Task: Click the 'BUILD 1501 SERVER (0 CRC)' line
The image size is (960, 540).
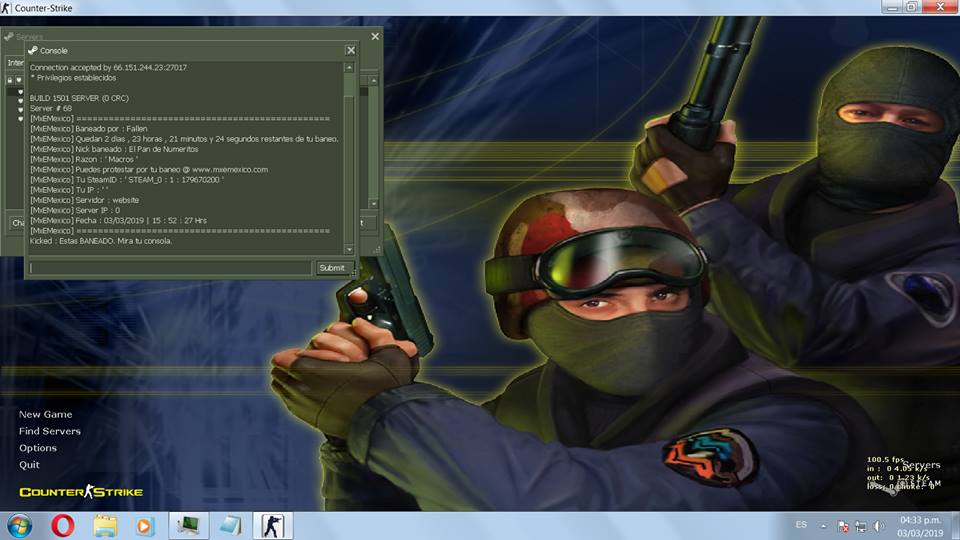Action: pyautogui.click(x=79, y=98)
